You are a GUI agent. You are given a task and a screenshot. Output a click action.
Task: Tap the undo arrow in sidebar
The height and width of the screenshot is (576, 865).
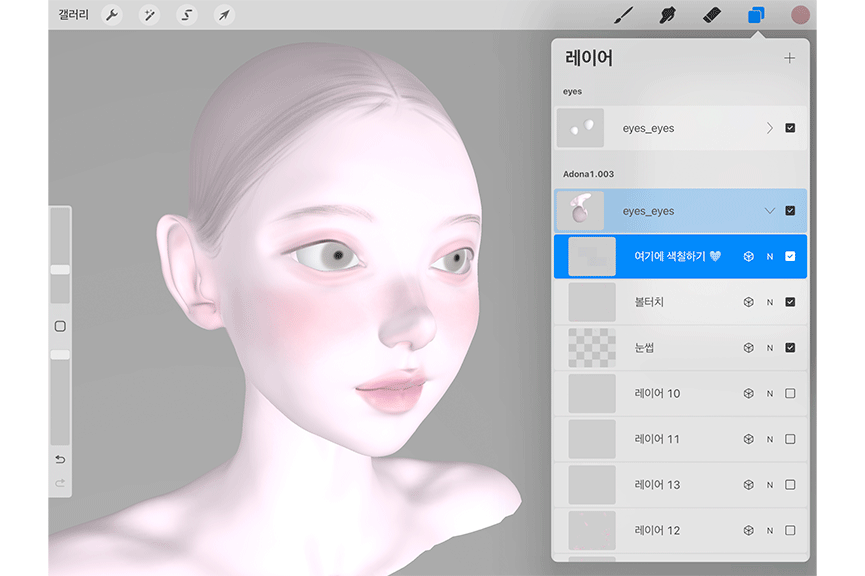coord(60,460)
